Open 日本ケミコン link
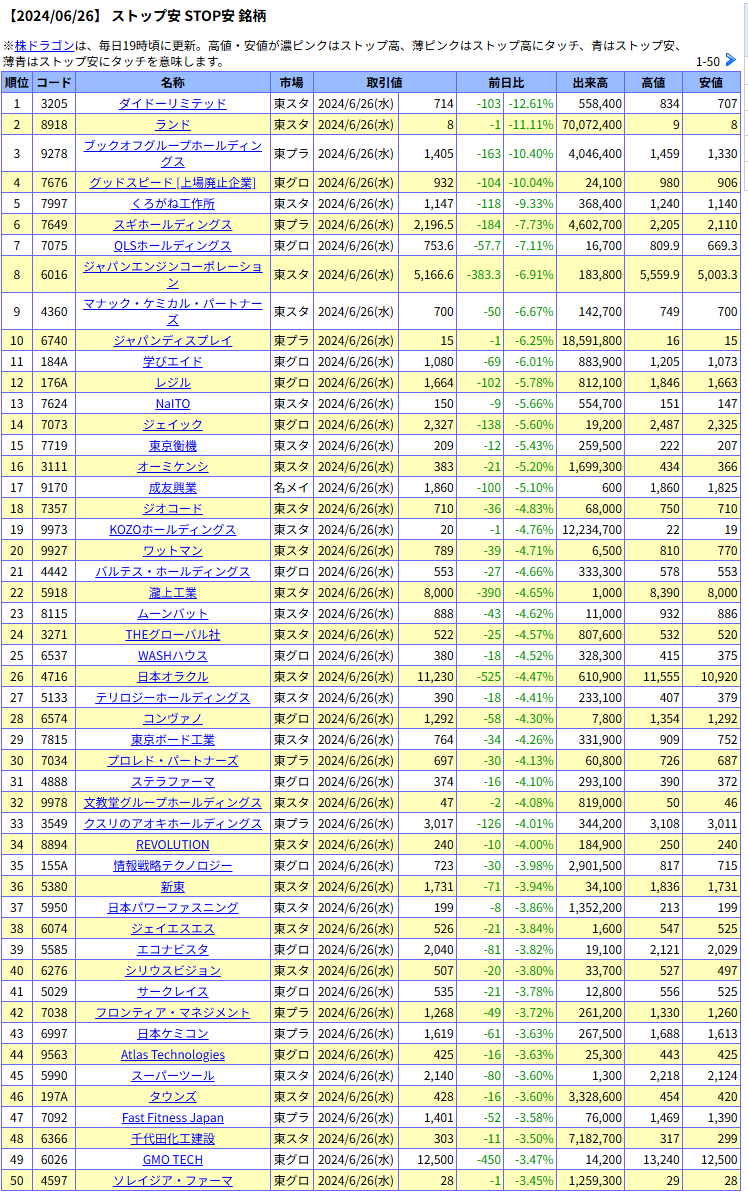This screenshot has width=748, height=1200. click(x=172, y=1033)
